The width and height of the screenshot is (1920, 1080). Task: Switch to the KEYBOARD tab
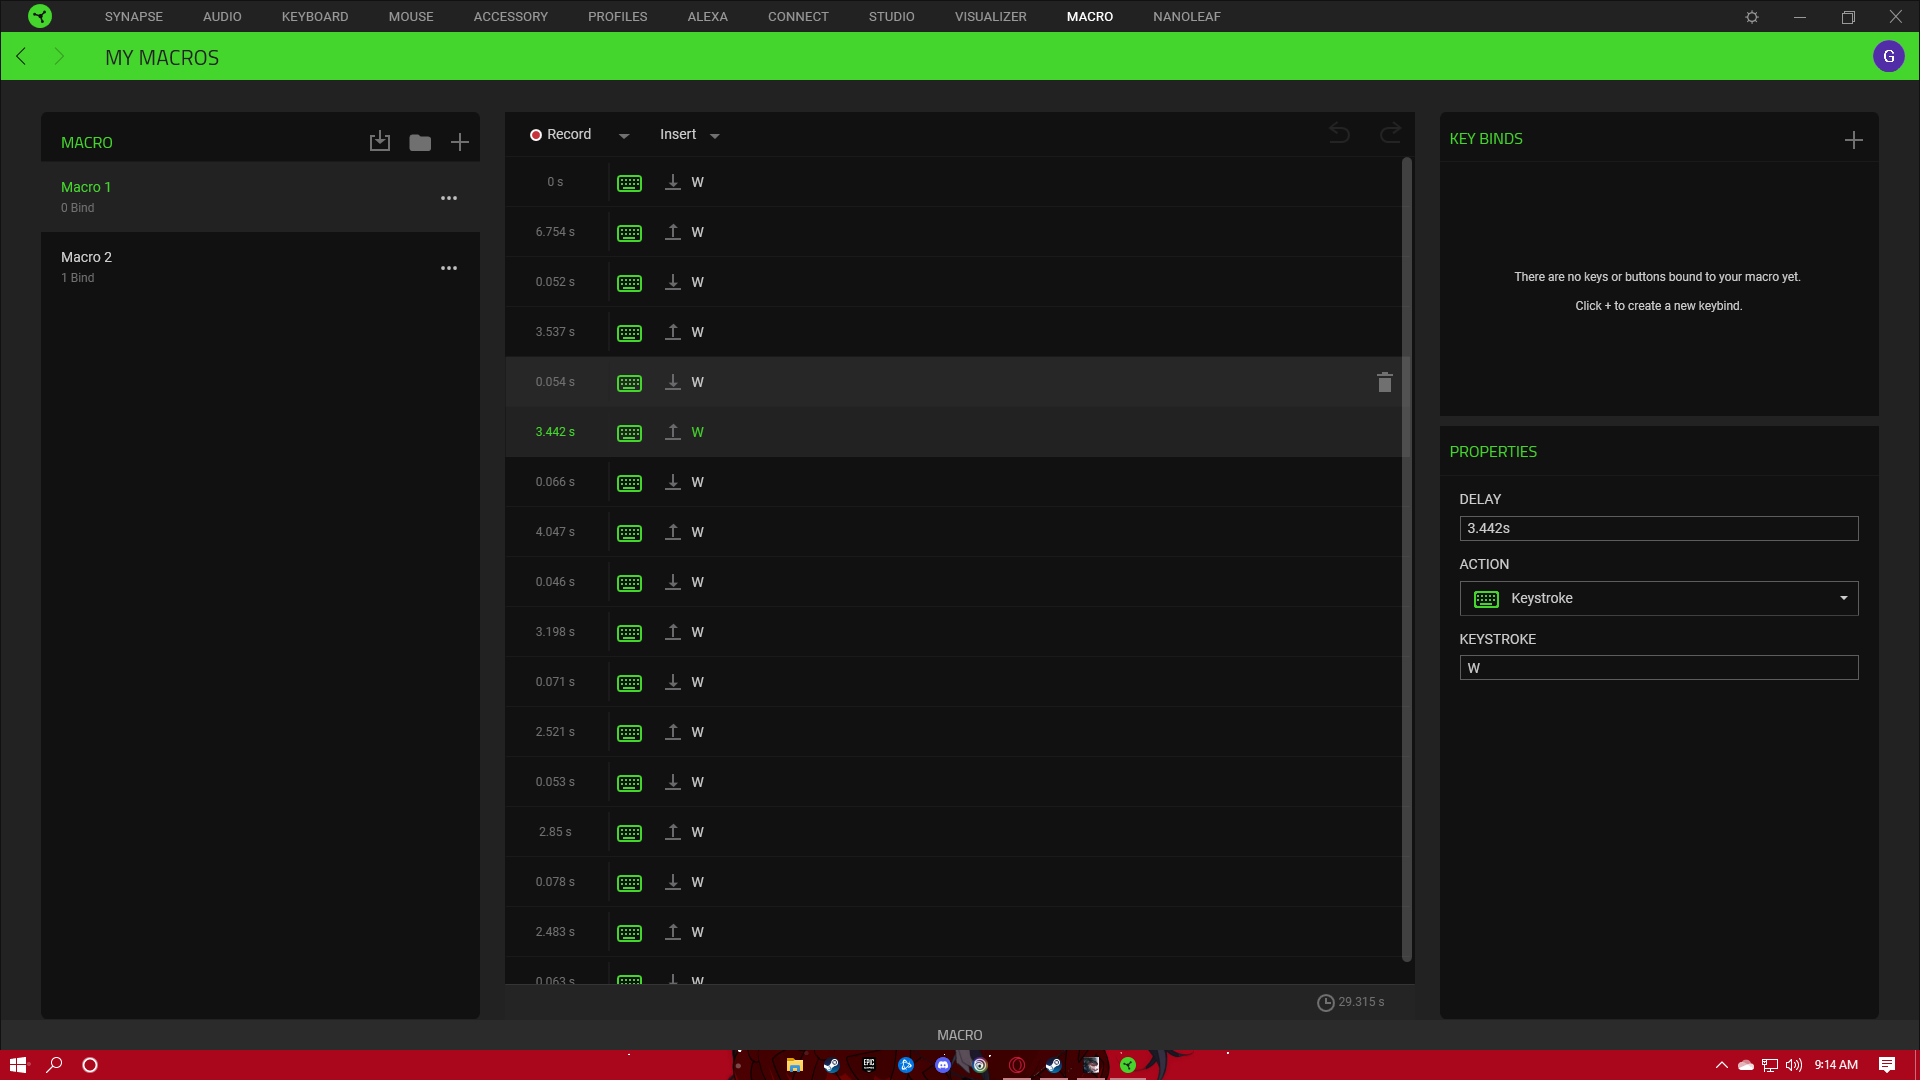tap(315, 17)
